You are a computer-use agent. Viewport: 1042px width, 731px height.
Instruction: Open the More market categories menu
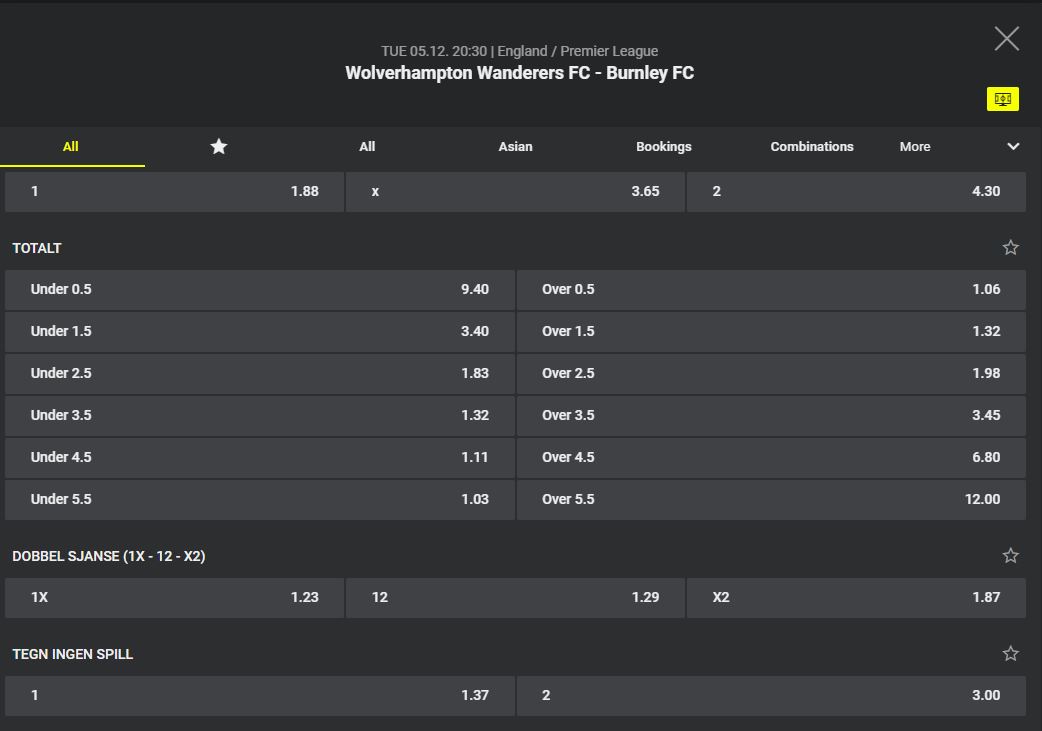914,146
